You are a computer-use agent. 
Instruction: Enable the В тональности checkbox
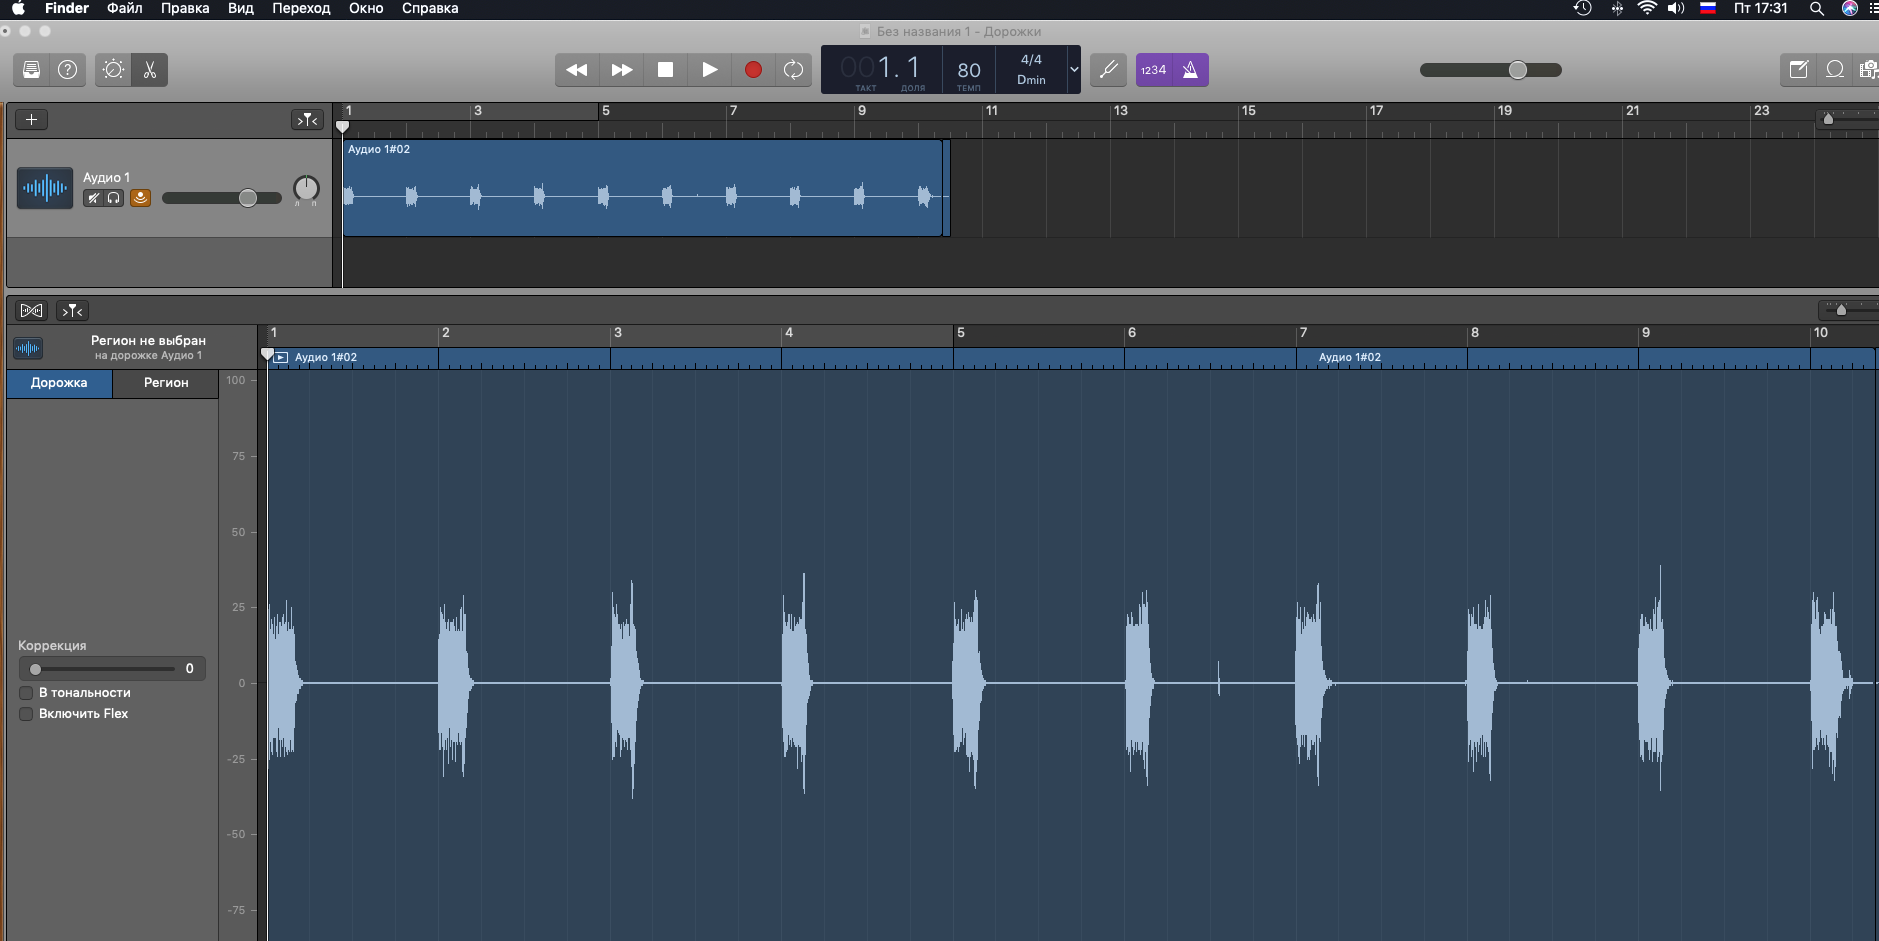26,693
